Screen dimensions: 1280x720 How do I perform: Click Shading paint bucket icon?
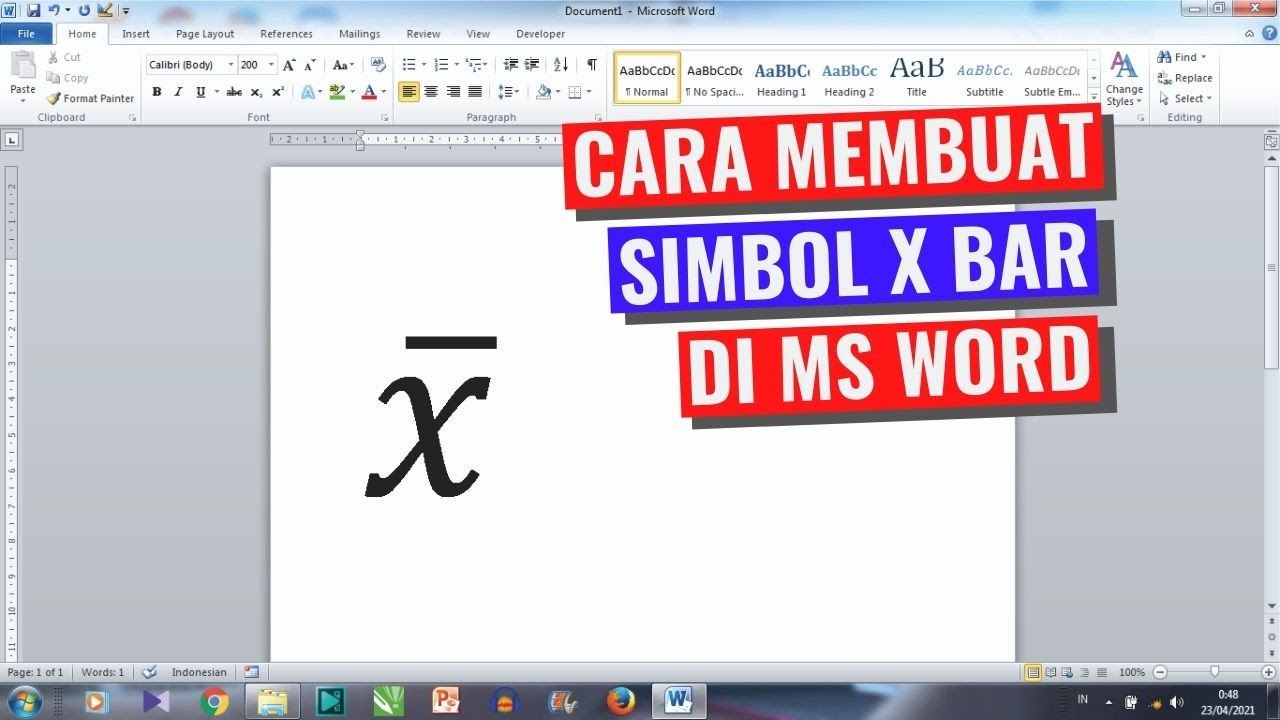(x=543, y=92)
